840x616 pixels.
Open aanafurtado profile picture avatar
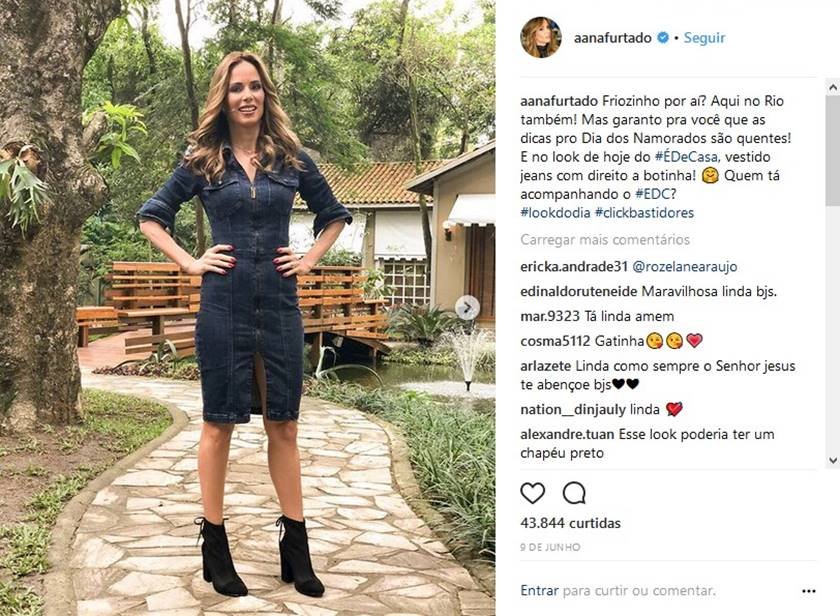[541, 37]
